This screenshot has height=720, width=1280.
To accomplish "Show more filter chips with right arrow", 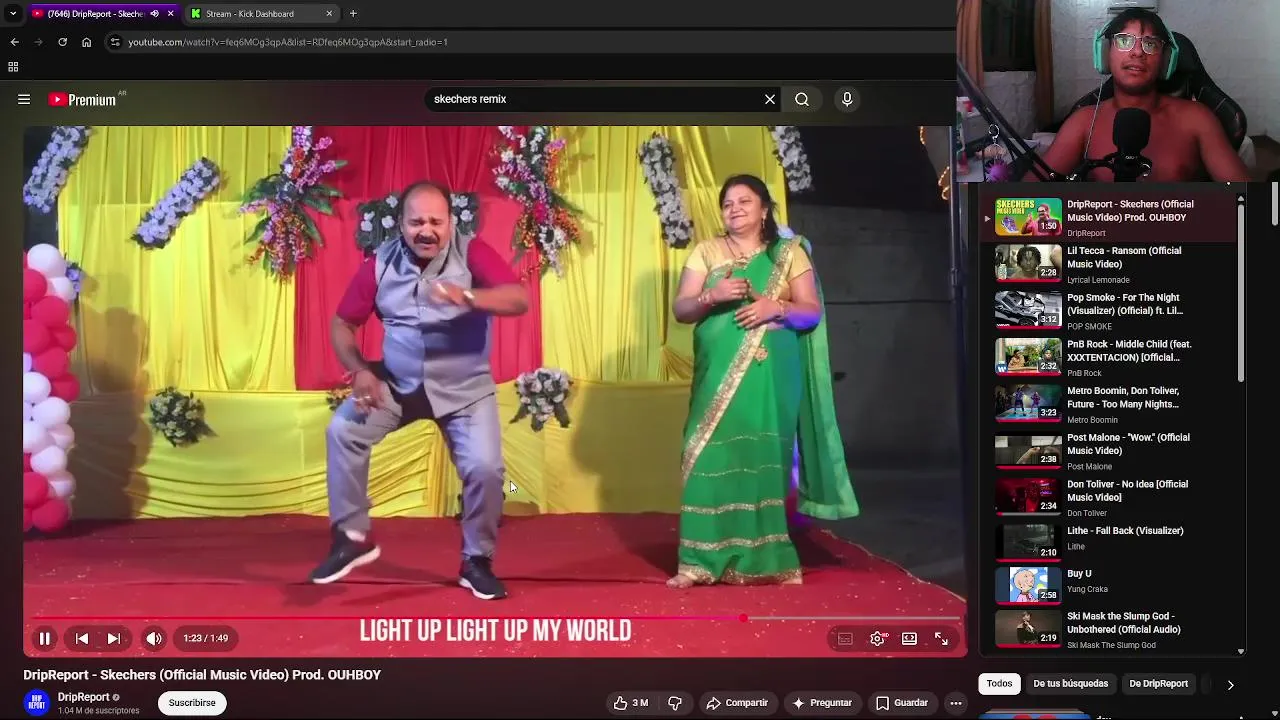I will 1230,684.
